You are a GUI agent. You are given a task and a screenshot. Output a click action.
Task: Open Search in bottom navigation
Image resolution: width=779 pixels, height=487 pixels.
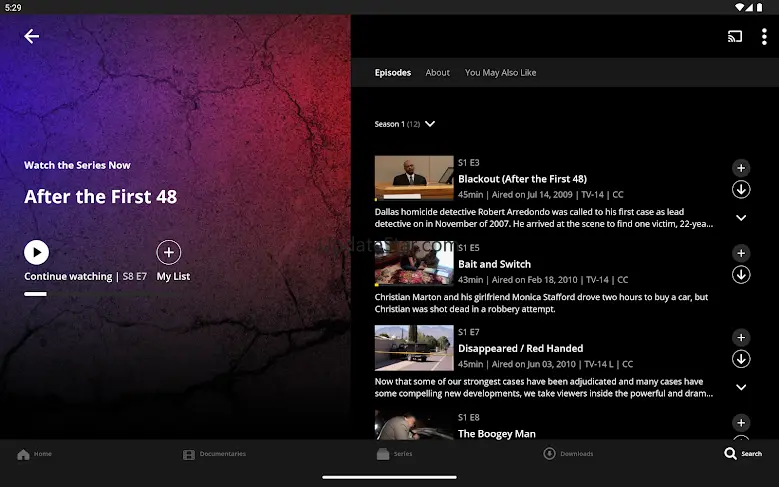743,454
